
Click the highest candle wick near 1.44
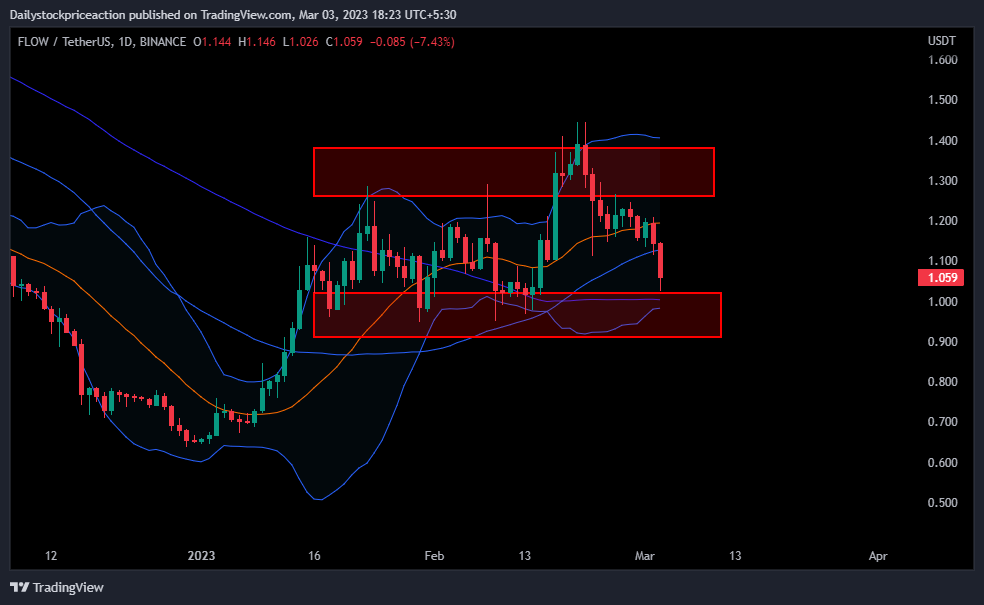[x=577, y=135]
